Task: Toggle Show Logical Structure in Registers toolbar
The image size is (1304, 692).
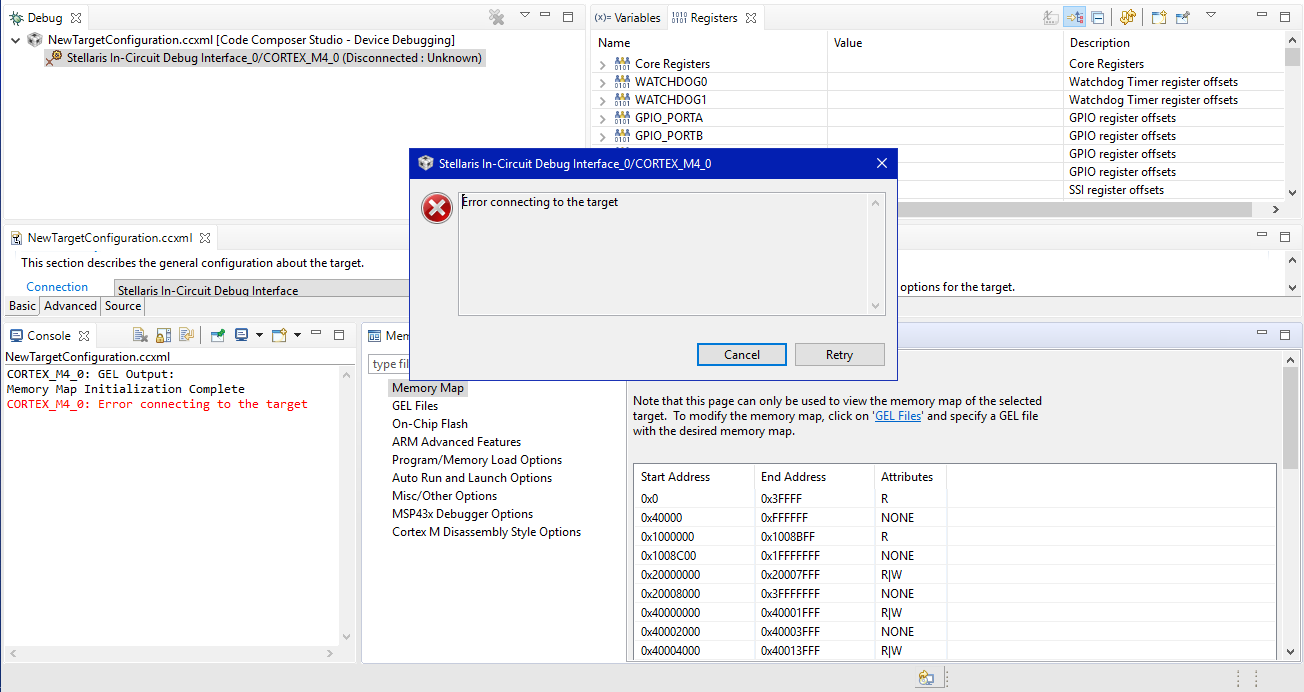Action: (x=1075, y=17)
